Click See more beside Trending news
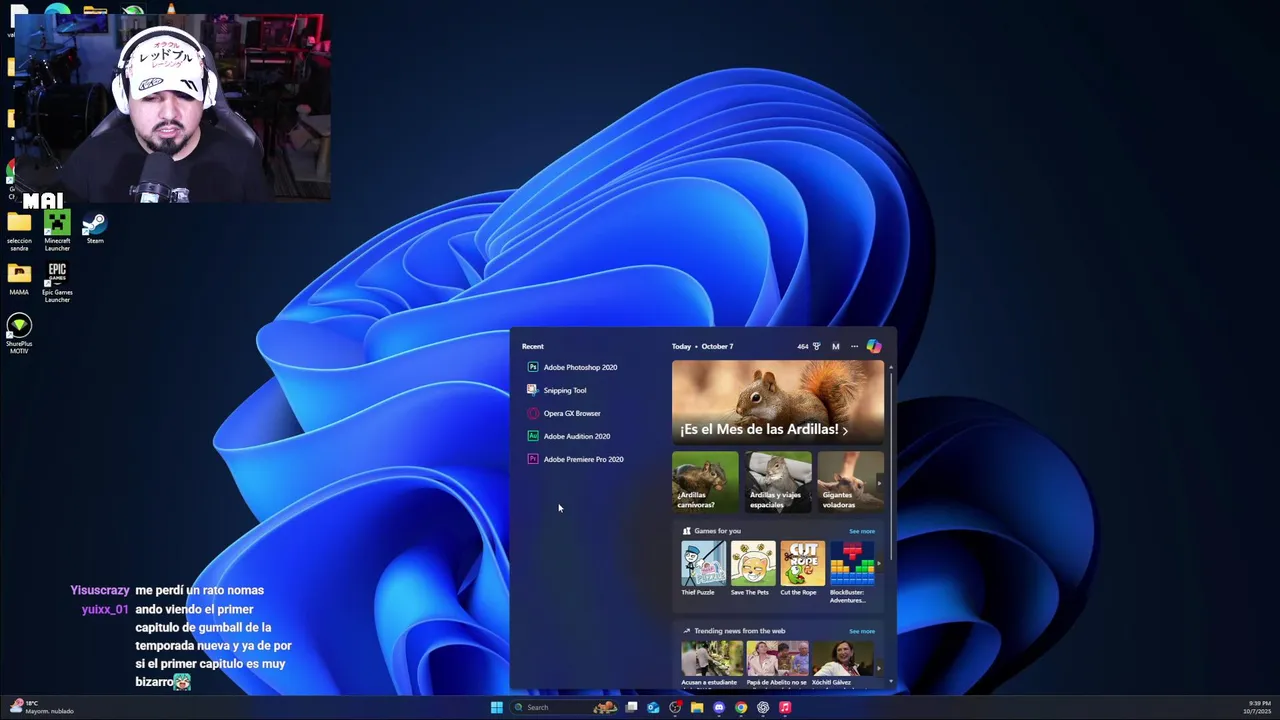The image size is (1280, 720). pyautogui.click(x=862, y=631)
